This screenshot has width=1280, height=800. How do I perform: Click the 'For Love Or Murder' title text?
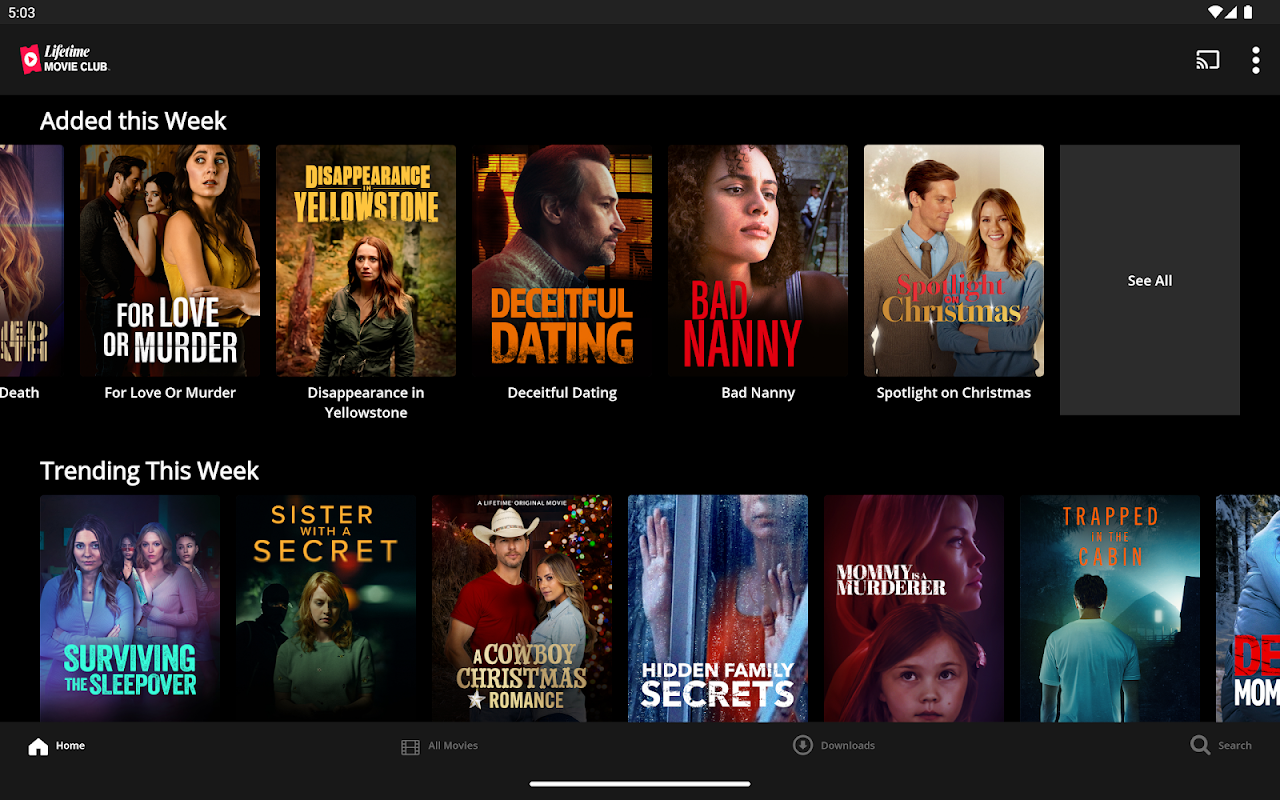(x=170, y=393)
